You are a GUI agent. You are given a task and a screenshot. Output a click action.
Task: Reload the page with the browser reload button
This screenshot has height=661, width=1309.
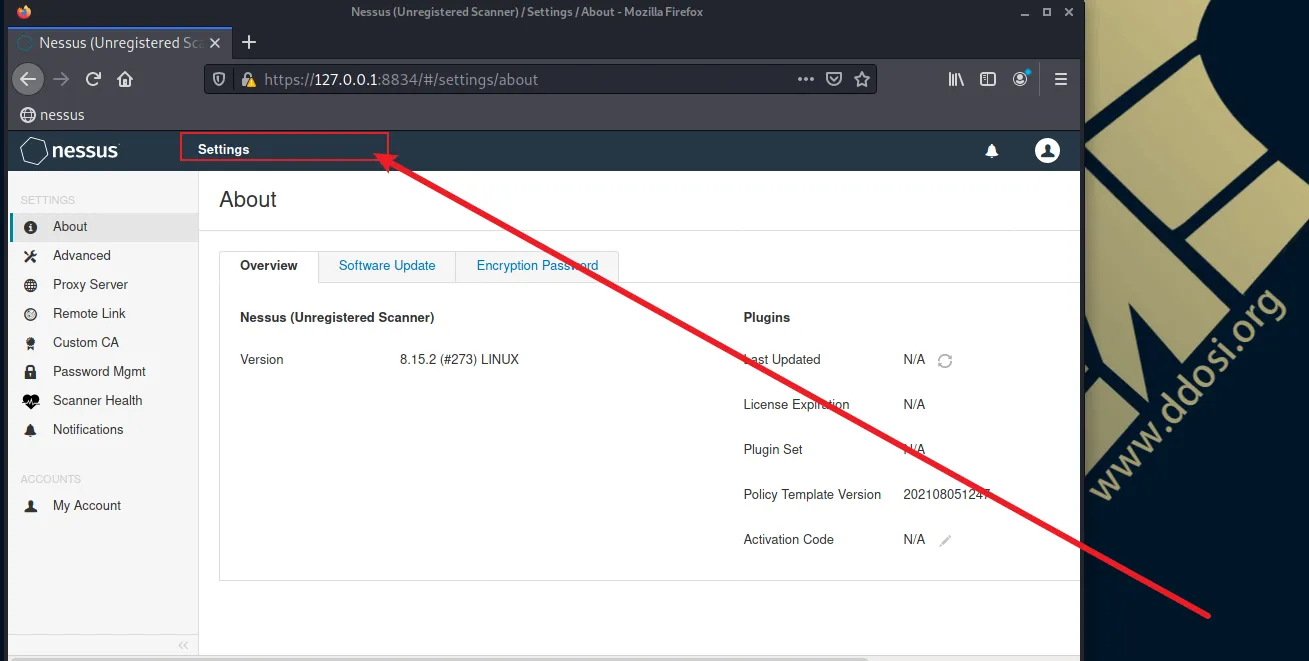point(93,80)
